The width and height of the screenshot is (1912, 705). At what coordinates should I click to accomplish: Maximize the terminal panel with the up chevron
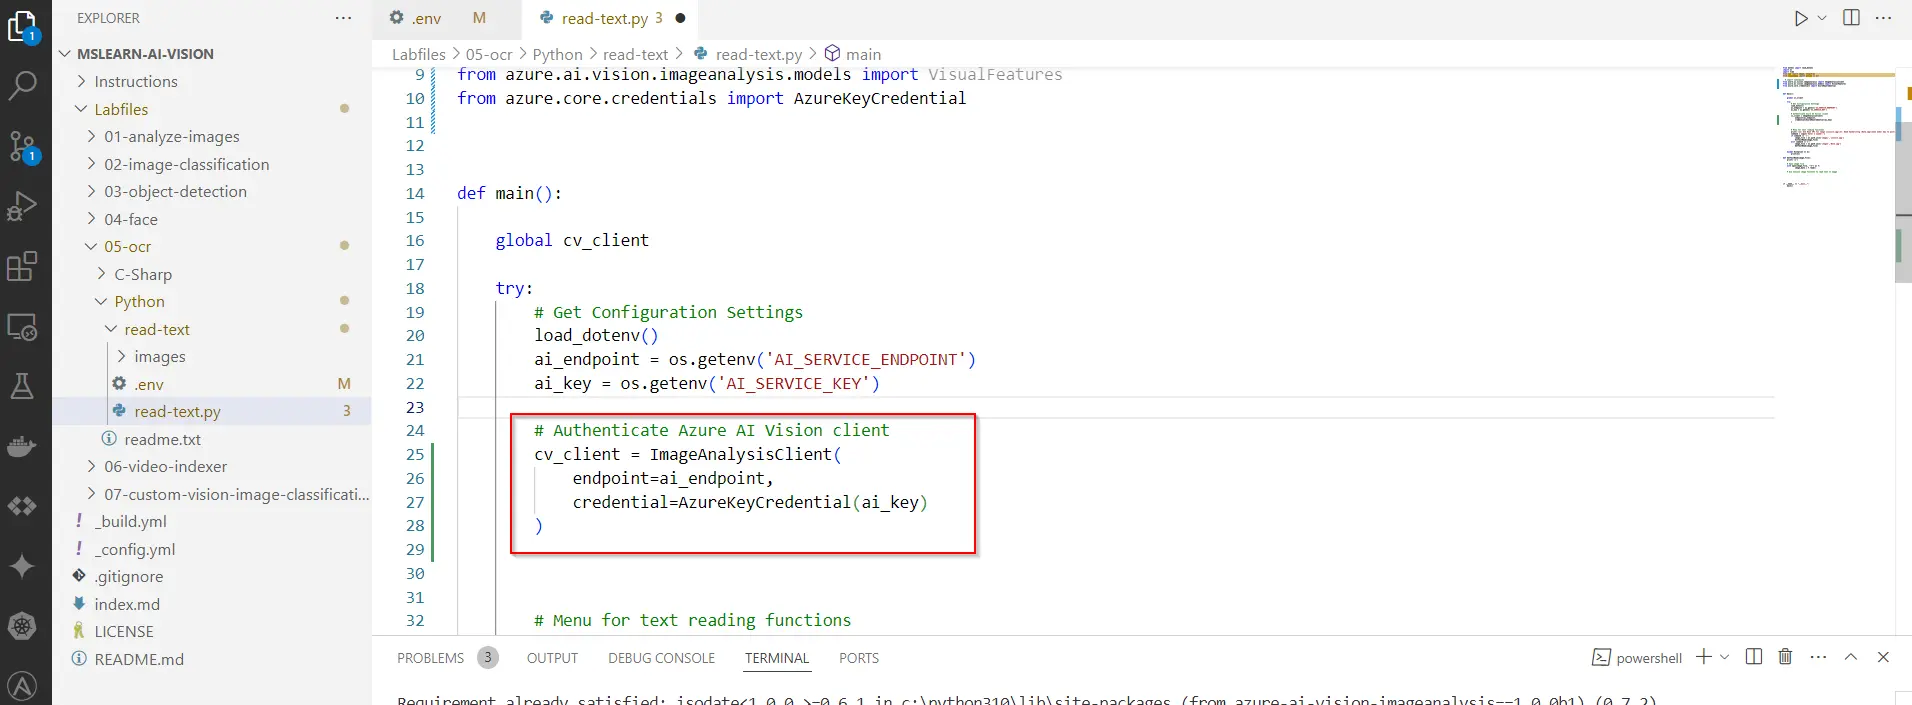(x=1851, y=657)
